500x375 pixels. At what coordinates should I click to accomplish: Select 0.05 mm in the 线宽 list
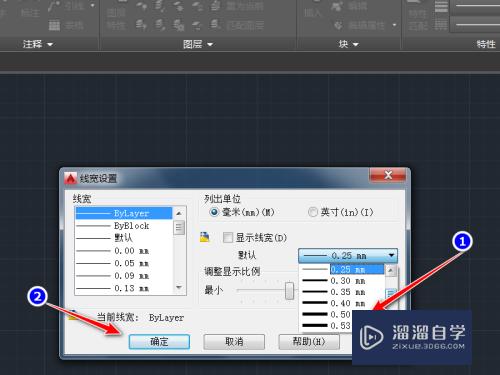coord(124,263)
